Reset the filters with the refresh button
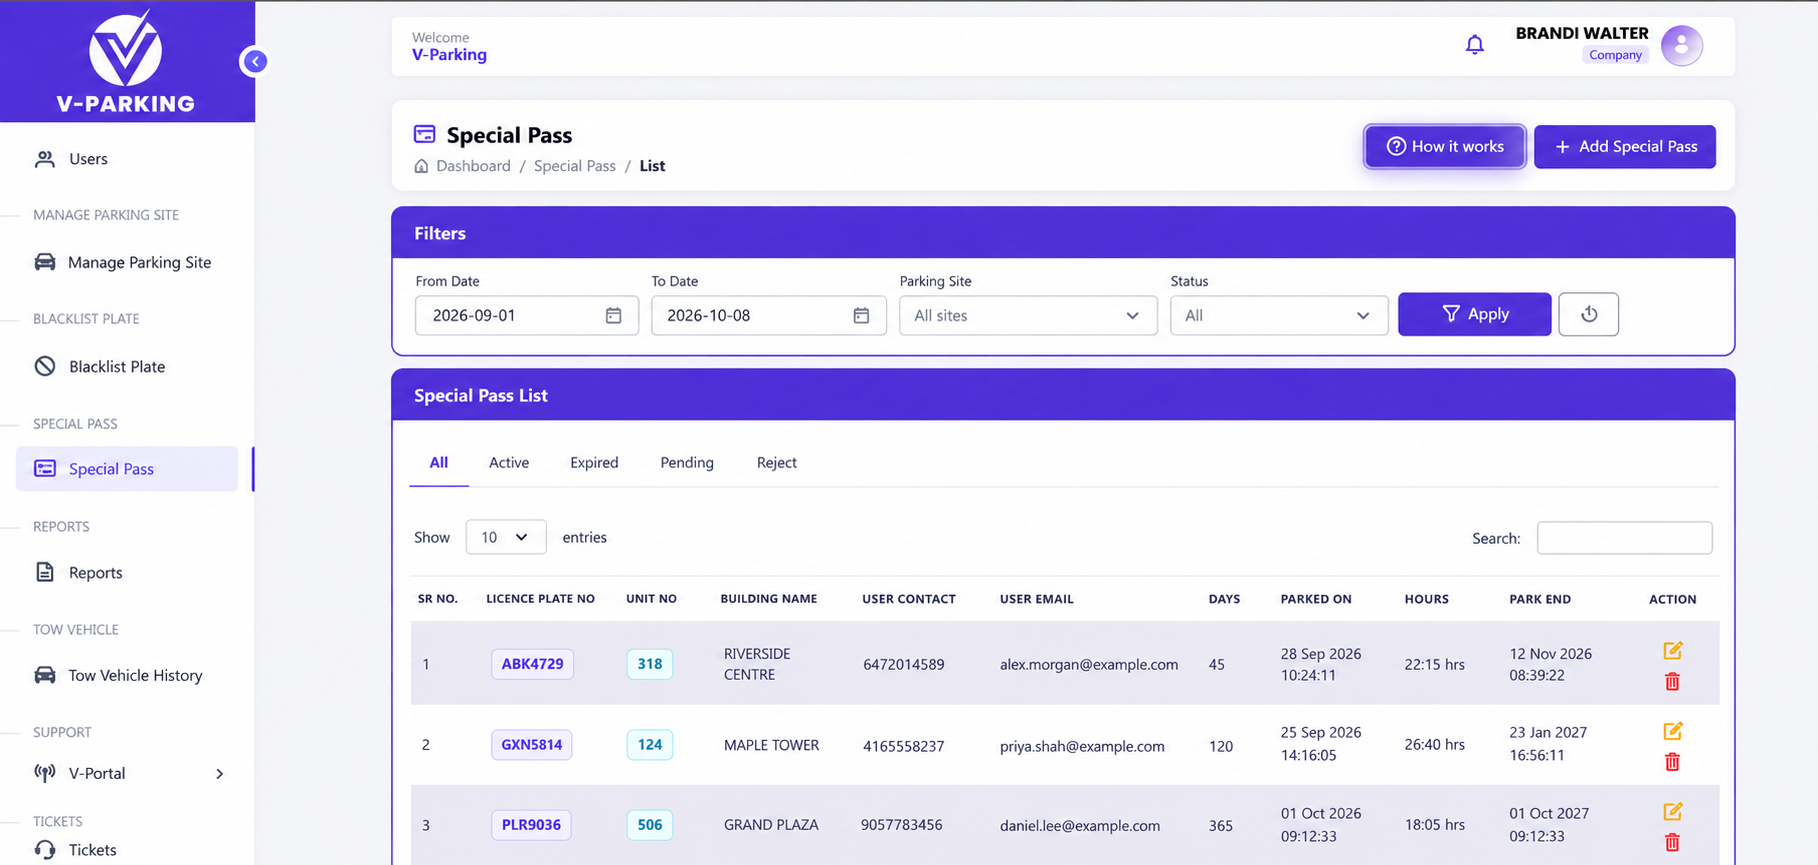The height and width of the screenshot is (865, 1818). click(1588, 314)
